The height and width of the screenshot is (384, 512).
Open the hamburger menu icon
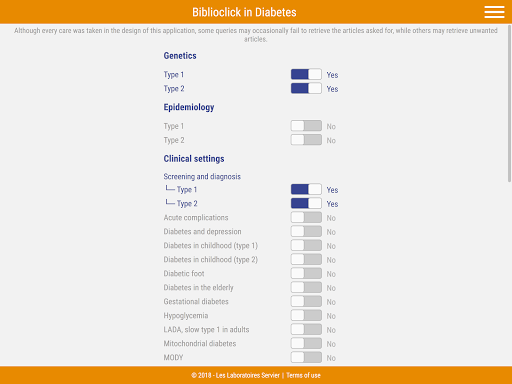click(494, 12)
